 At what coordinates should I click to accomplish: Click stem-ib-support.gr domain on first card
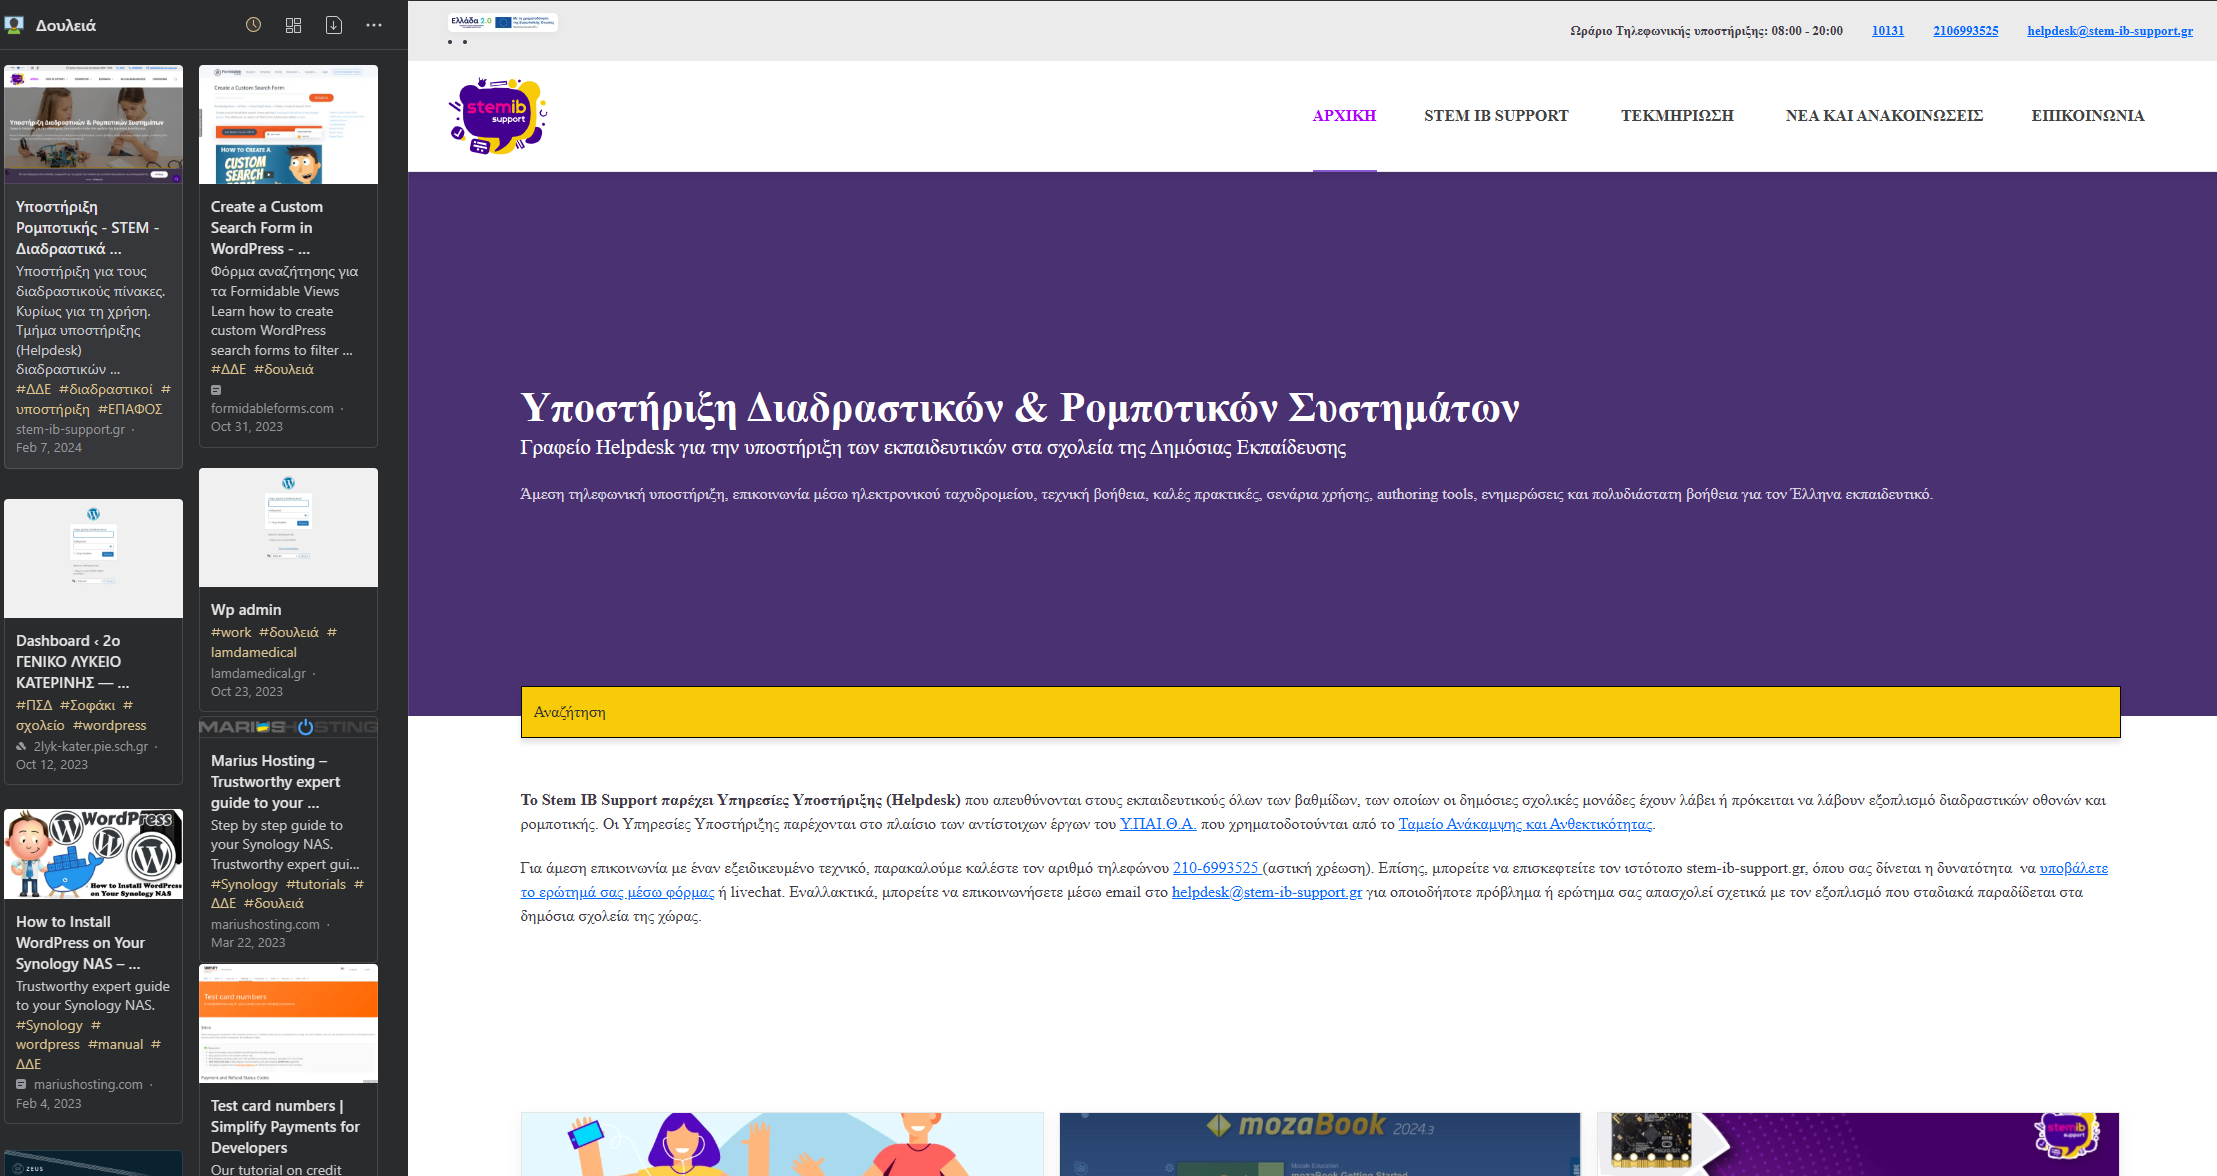coord(71,430)
